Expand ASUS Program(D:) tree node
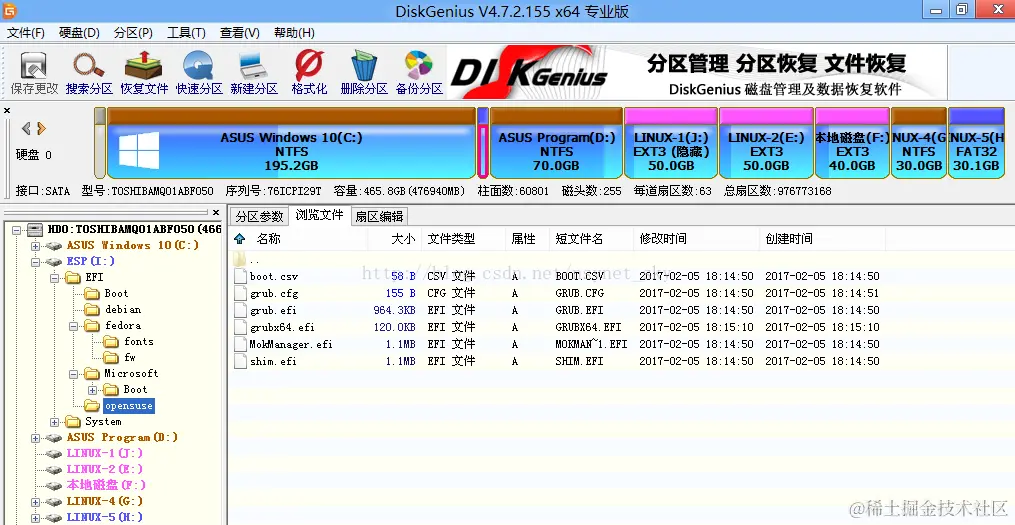The width and height of the screenshot is (1015, 525). tap(36, 438)
